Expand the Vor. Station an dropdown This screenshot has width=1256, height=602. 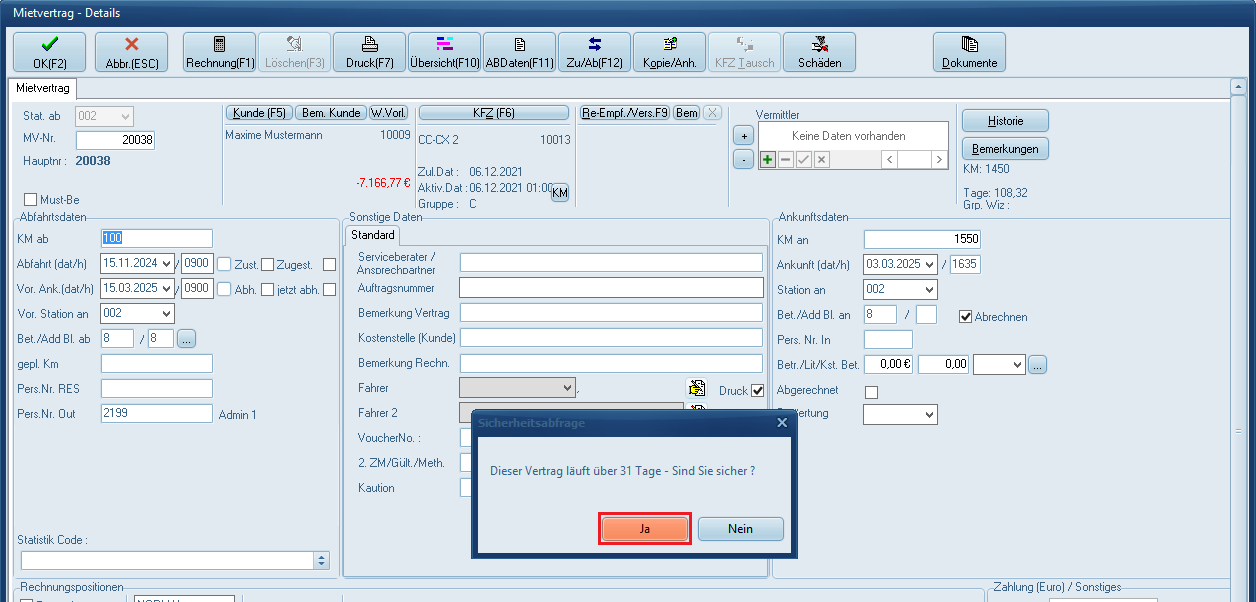165,314
